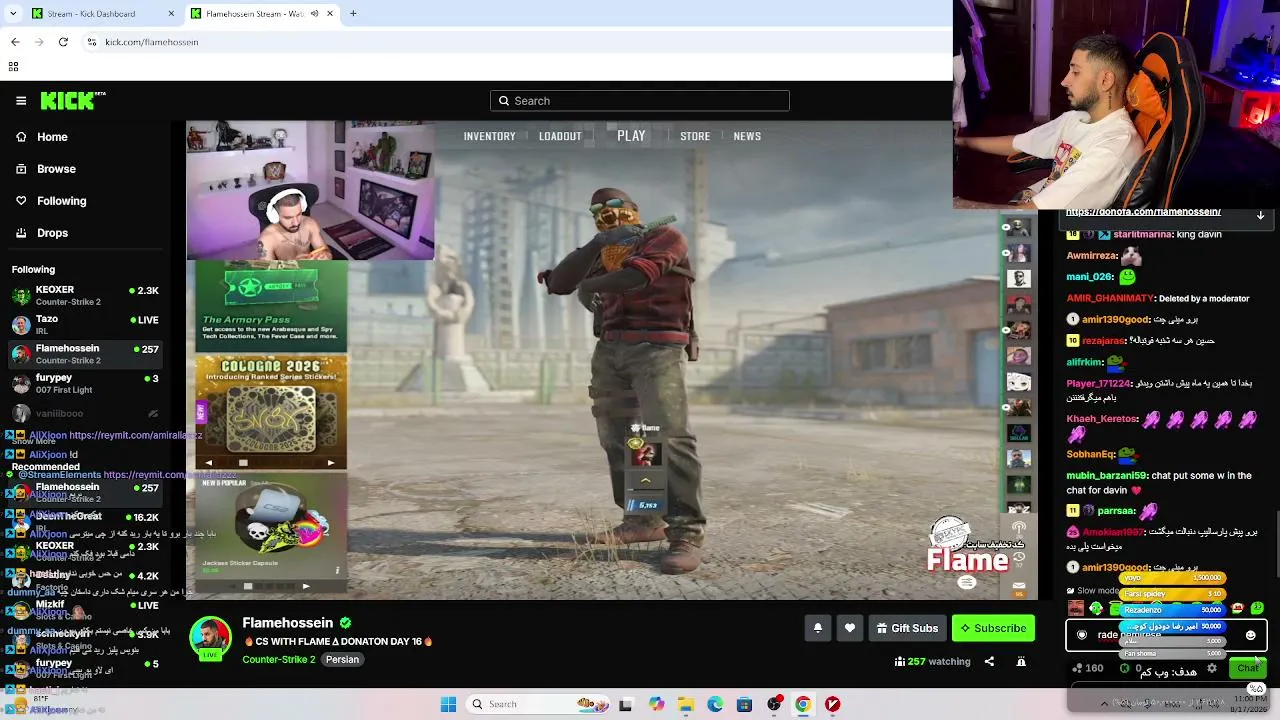View site information icon in address bar
1280x720 pixels.
[x=92, y=42]
